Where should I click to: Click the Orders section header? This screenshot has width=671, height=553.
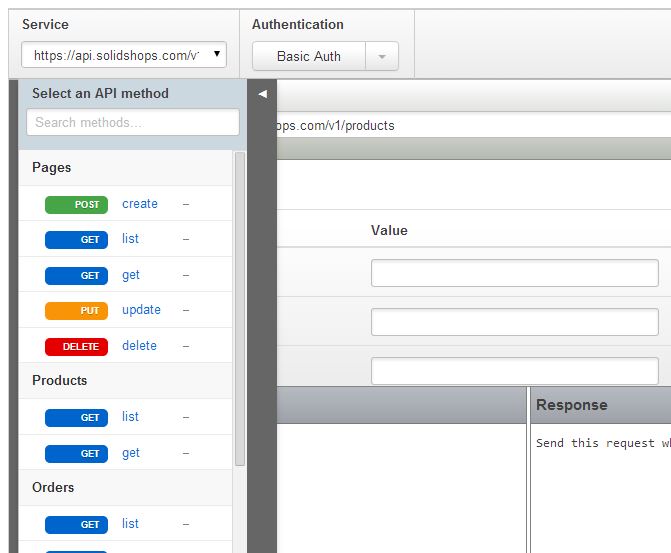pos(126,488)
